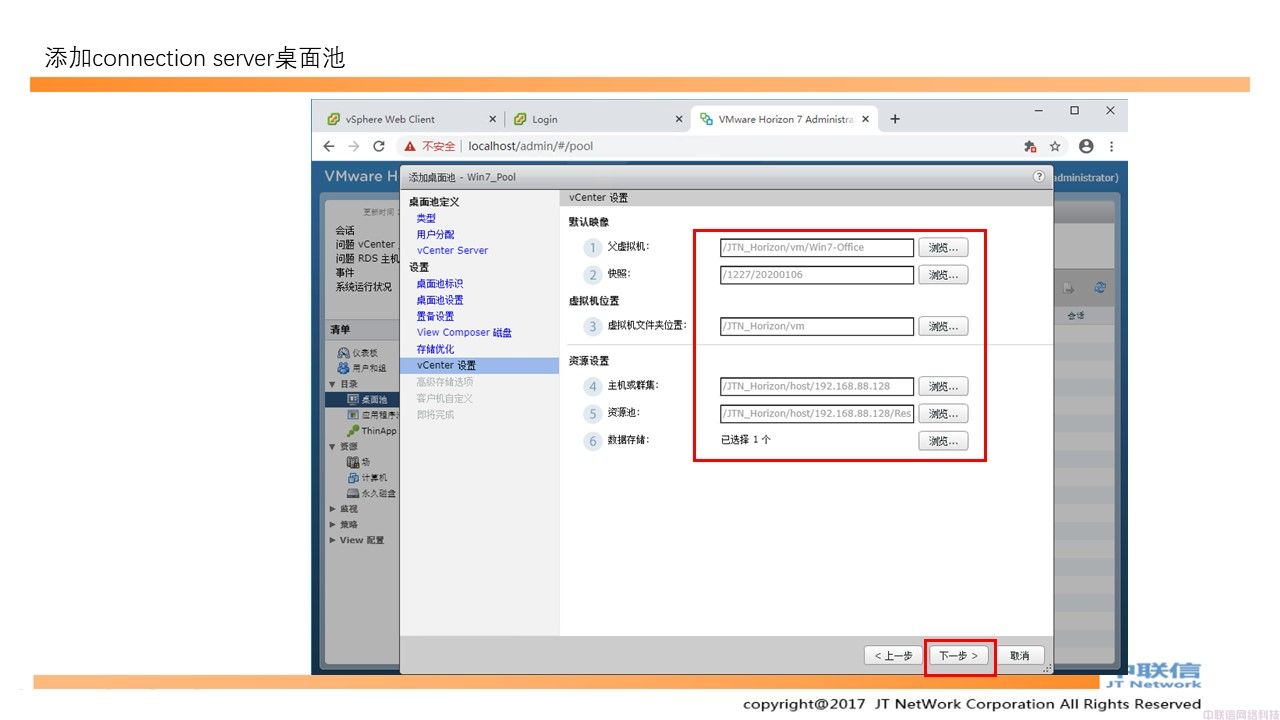Click 问题 vCenter in the status panel
The width and height of the screenshot is (1280, 720).
(x=365, y=244)
